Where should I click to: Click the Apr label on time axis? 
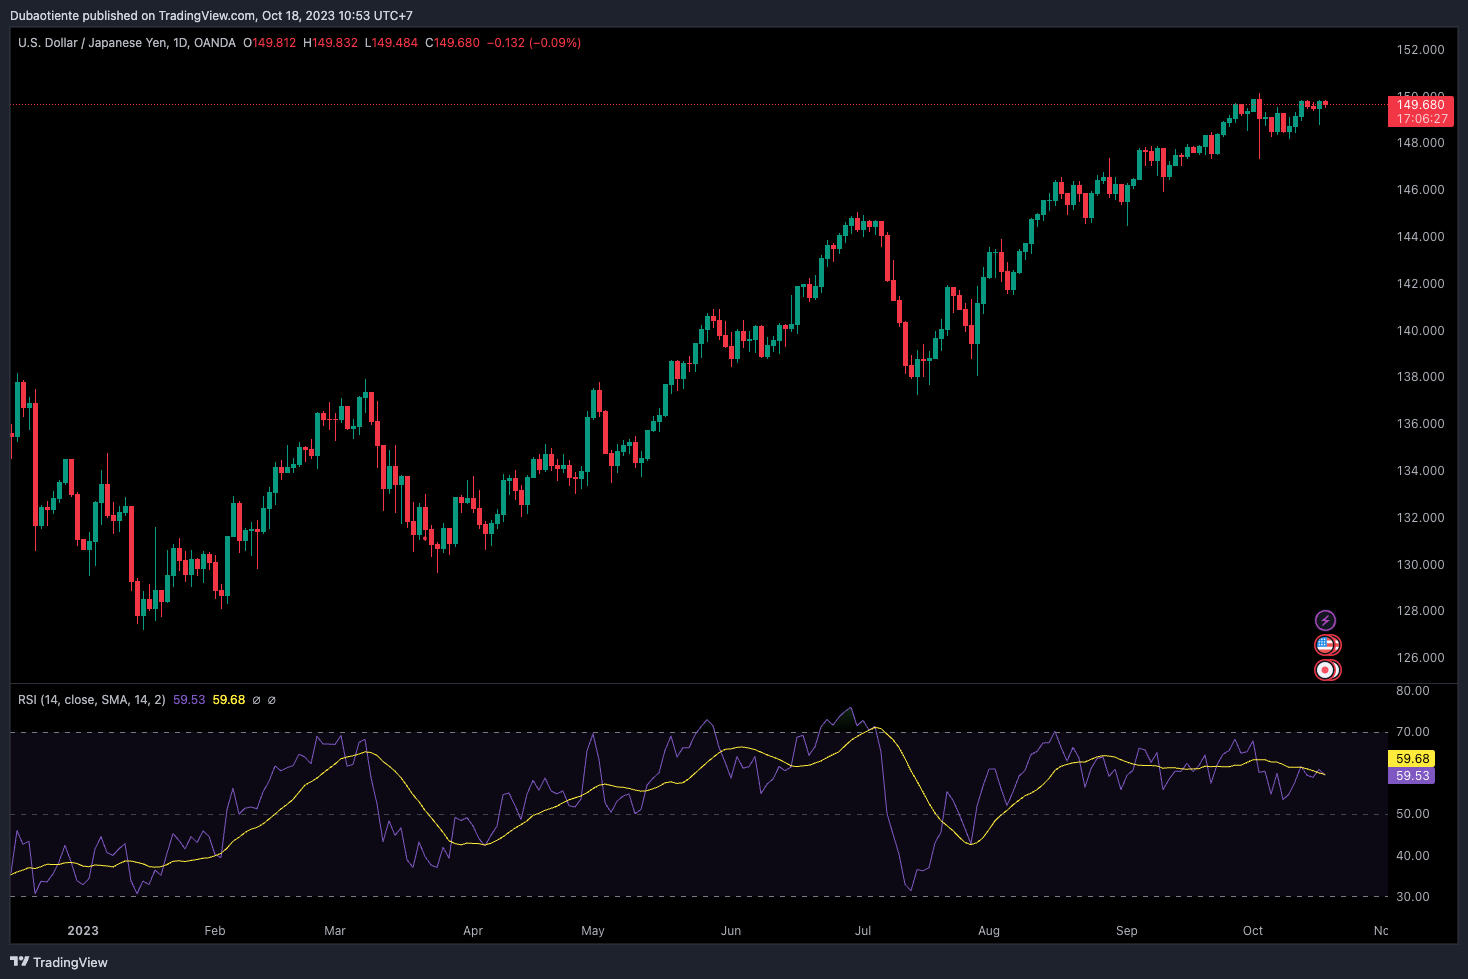pos(473,931)
